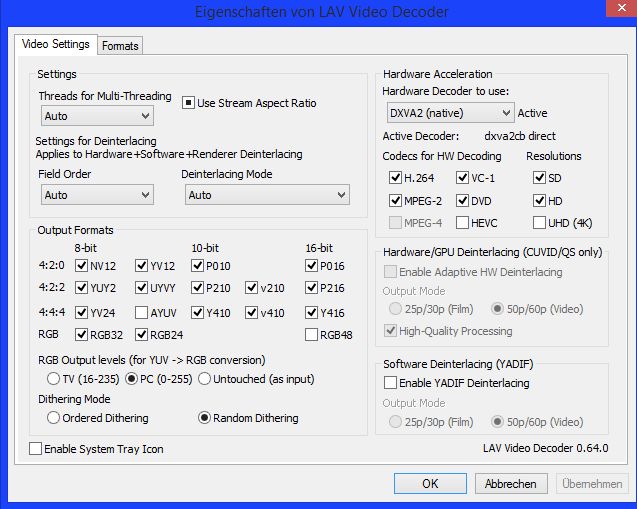Select Untouched (as input) output level
Screen dimensions: 637x509
click(204, 379)
